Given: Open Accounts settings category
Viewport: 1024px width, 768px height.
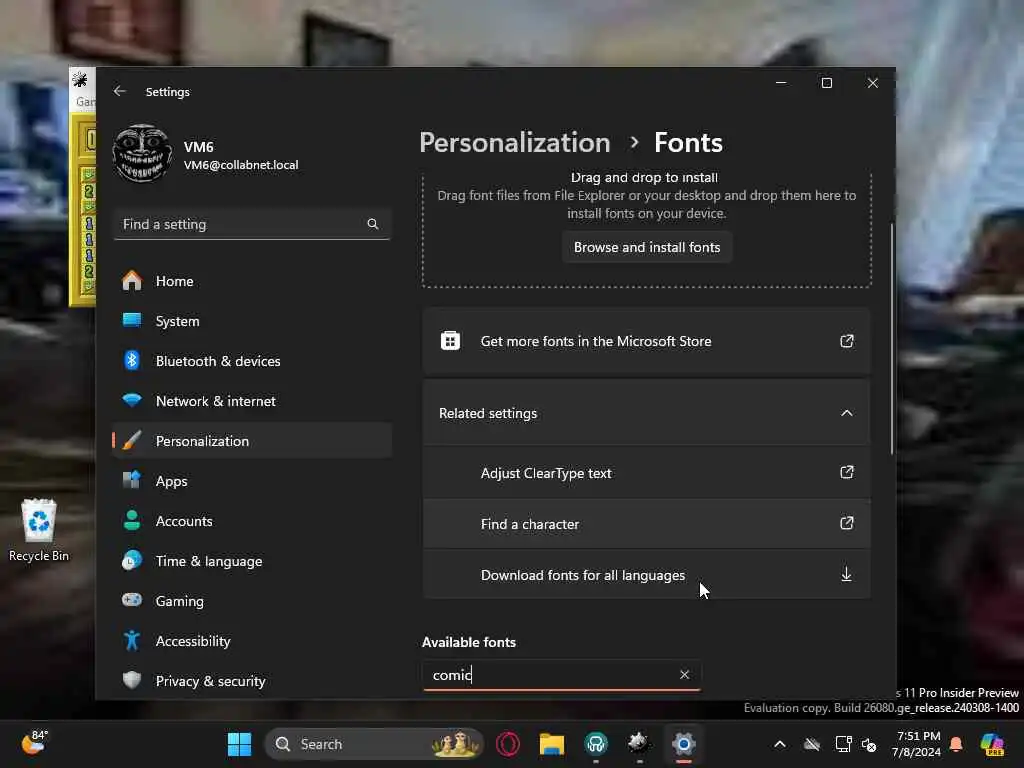Looking at the screenshot, I should [x=252, y=521].
